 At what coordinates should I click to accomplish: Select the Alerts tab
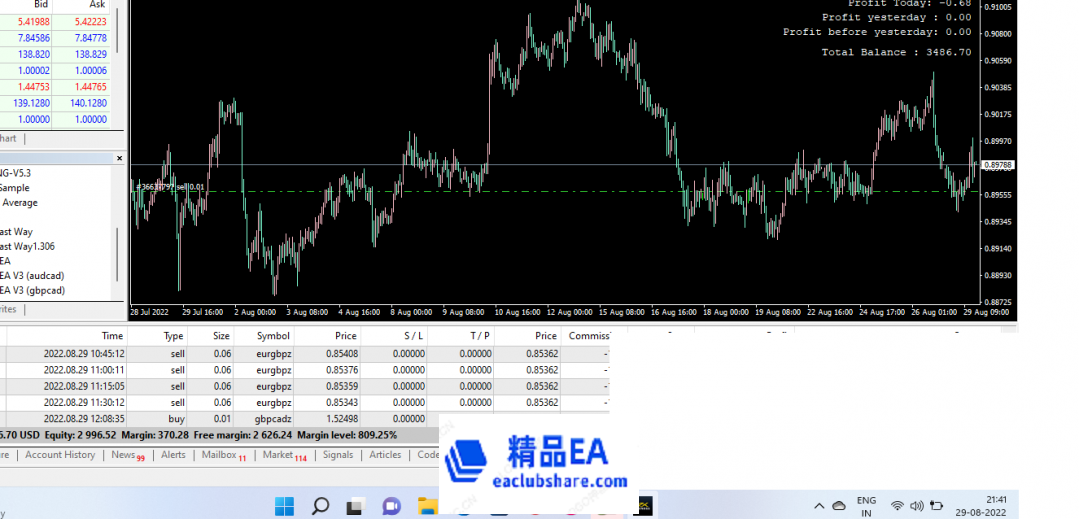pos(173,455)
